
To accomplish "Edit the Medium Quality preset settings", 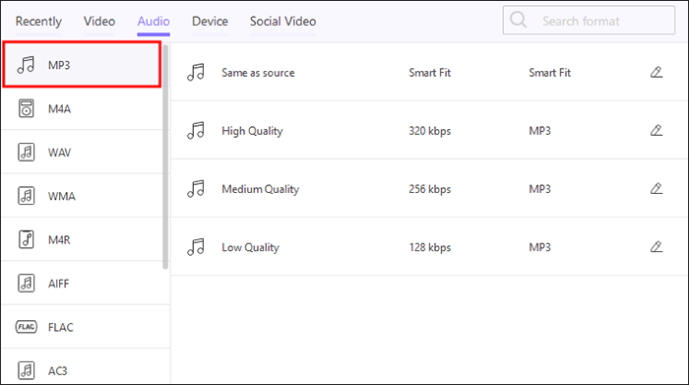I will 656,189.
